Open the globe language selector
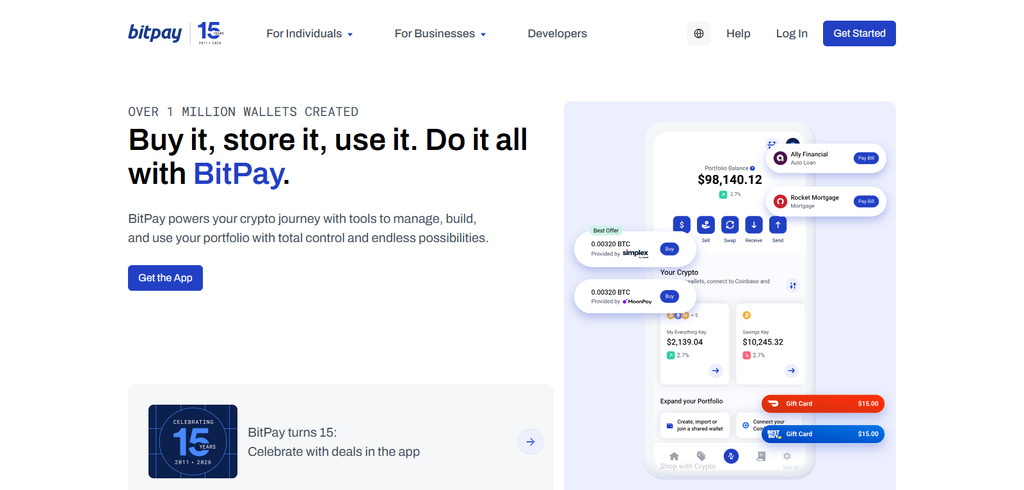Screen dimensions: 1024x490 pyautogui.click(x=699, y=33)
